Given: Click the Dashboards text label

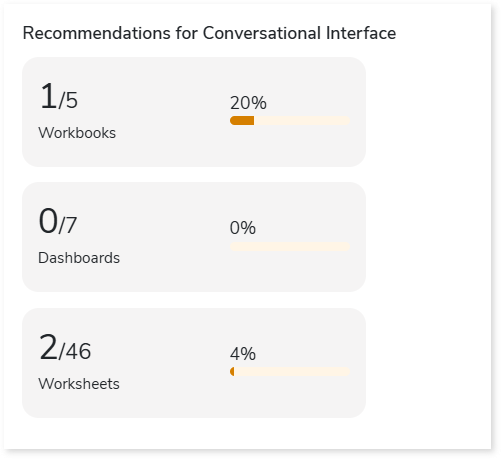Looking at the screenshot, I should click(x=79, y=258).
